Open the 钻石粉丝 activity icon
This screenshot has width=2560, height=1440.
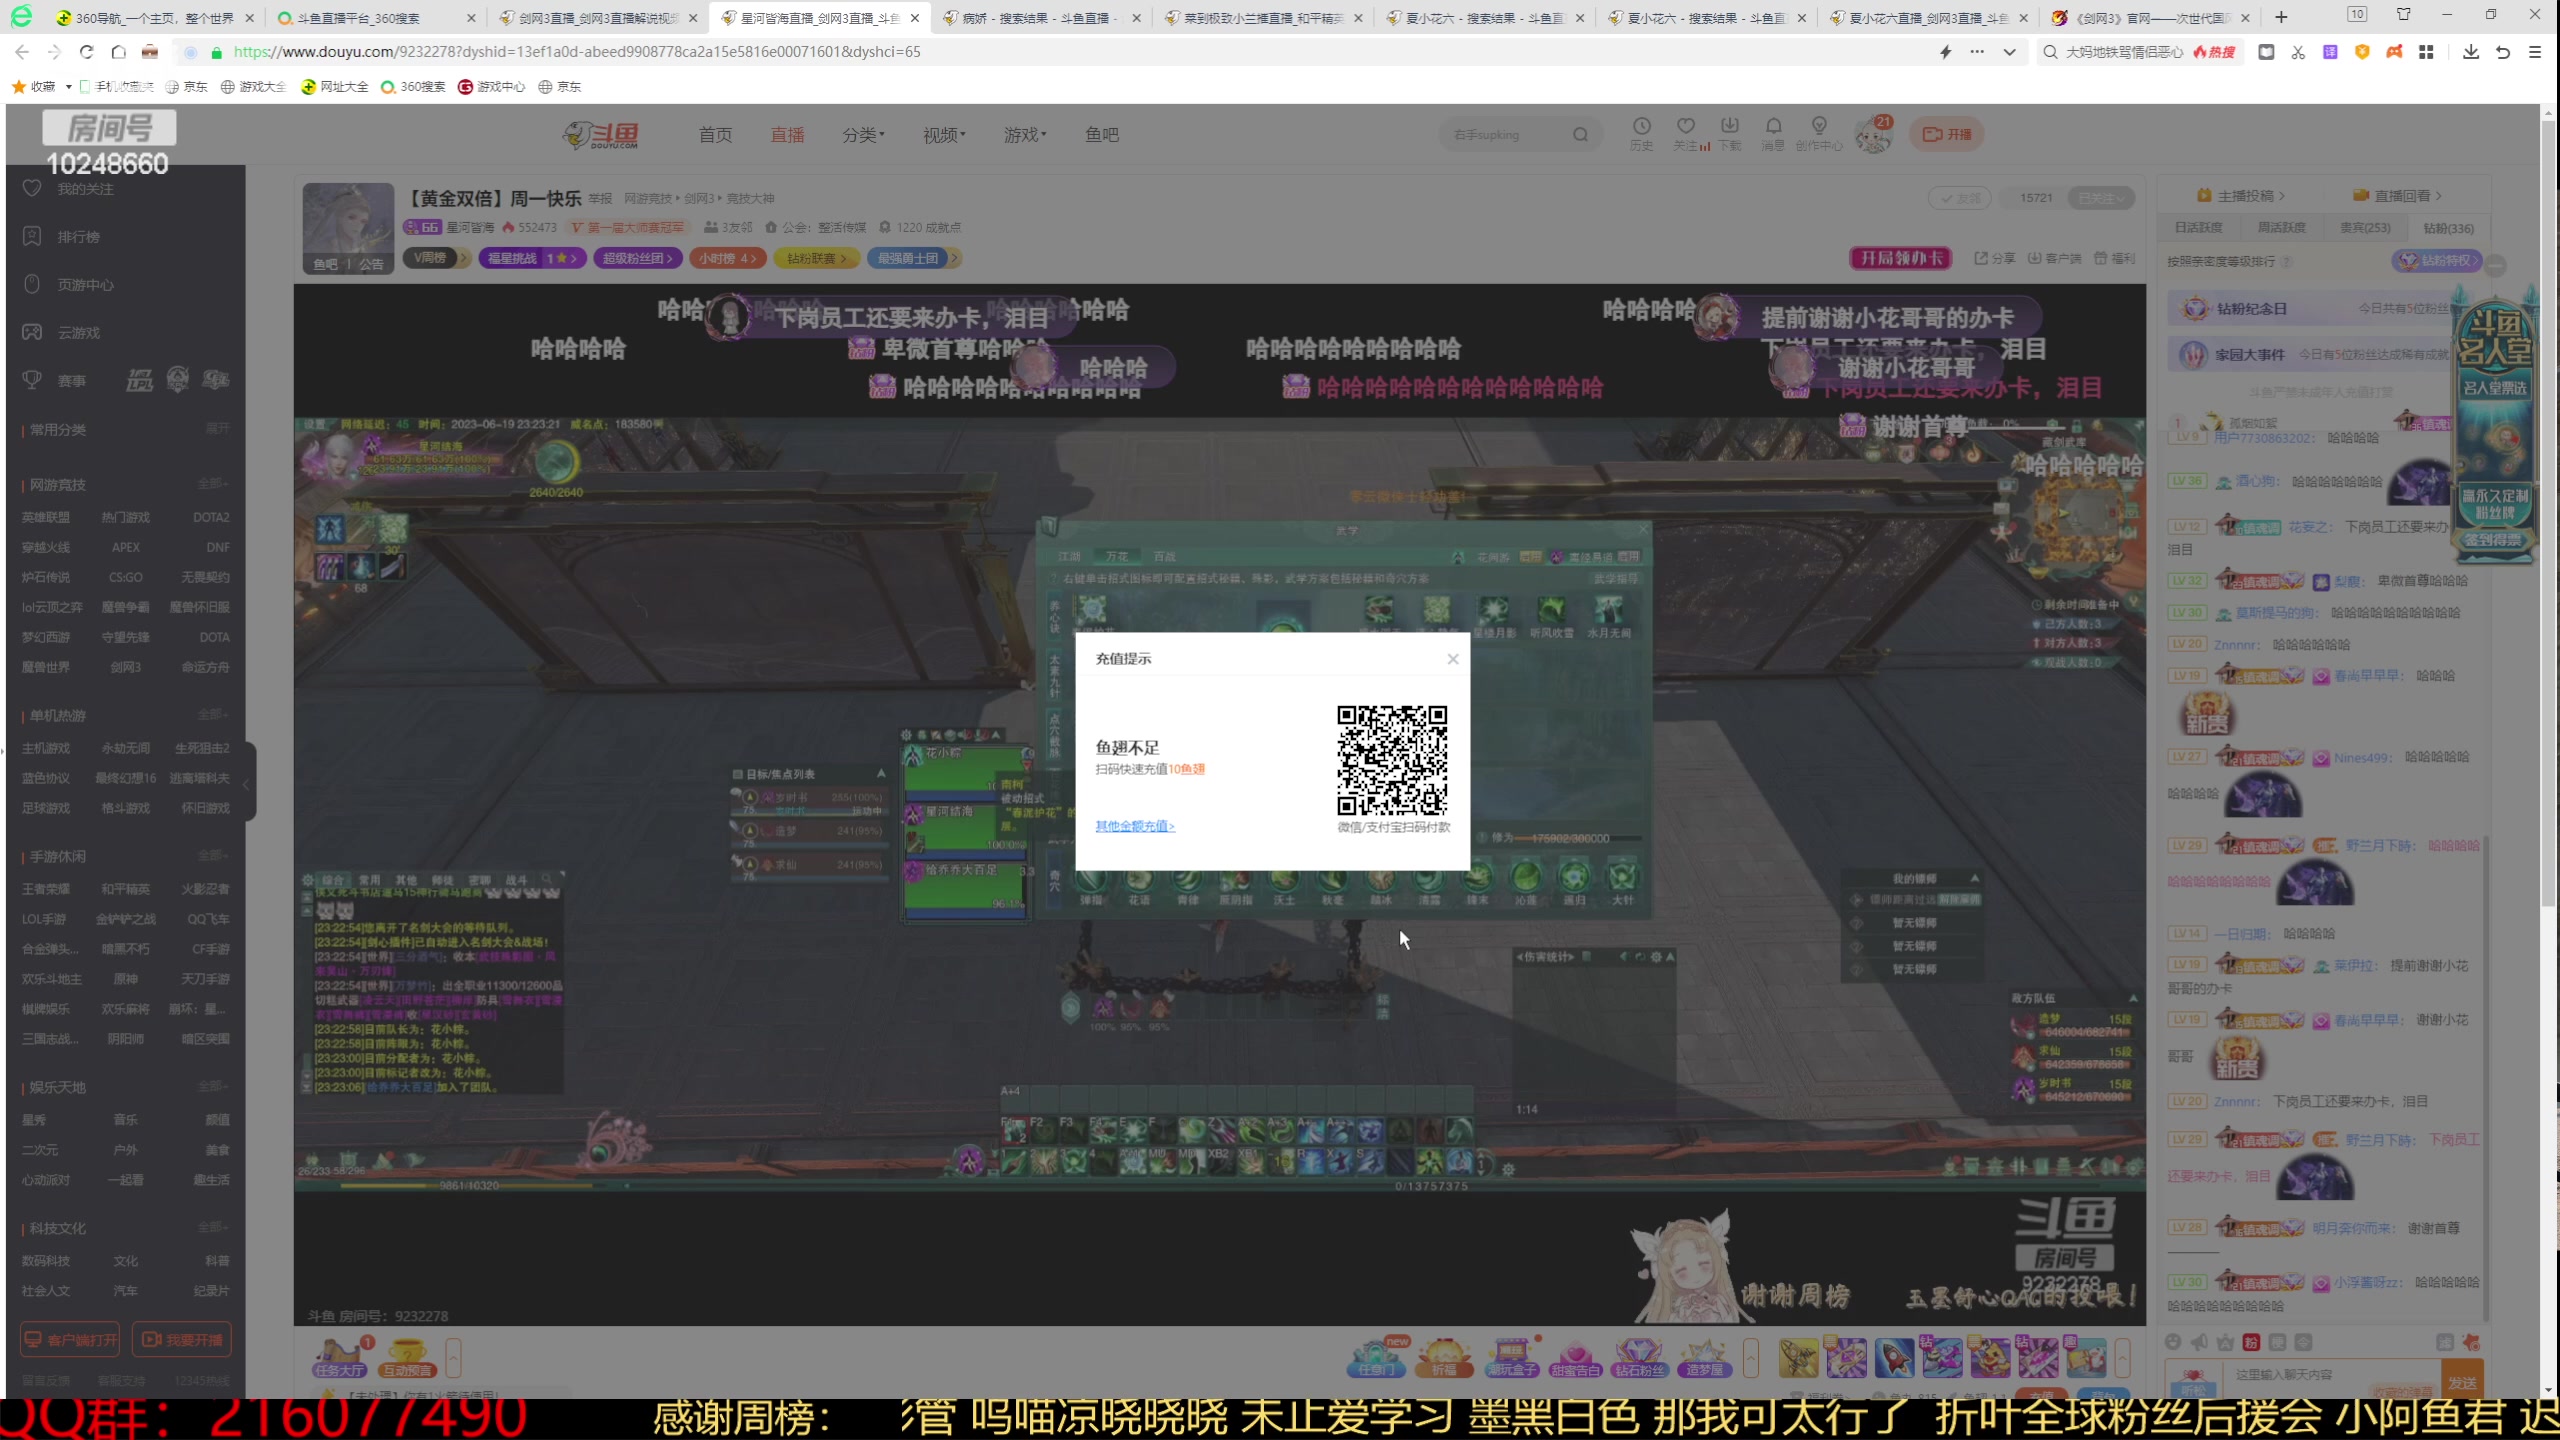(1639, 1358)
